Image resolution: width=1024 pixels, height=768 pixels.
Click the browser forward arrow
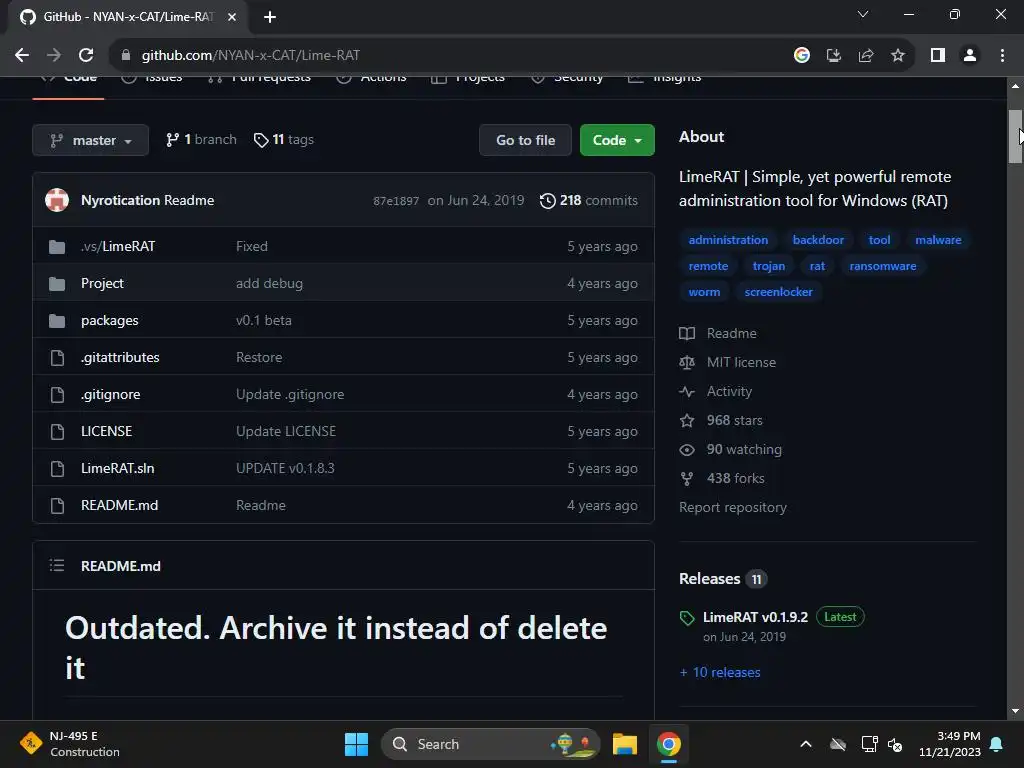point(54,56)
